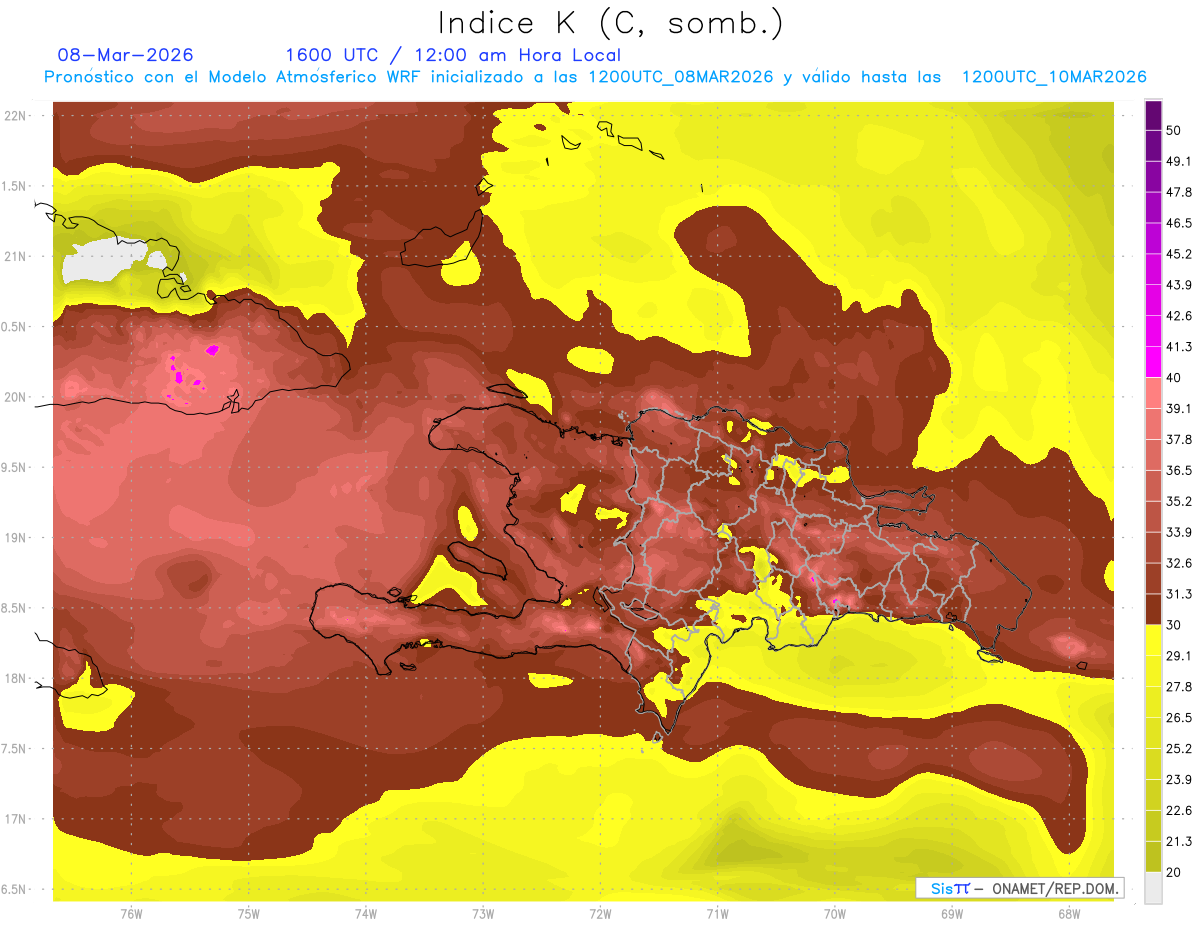The width and height of the screenshot is (1200, 927).
Task: Click the '76W' longitude axis label
Action: (131, 913)
